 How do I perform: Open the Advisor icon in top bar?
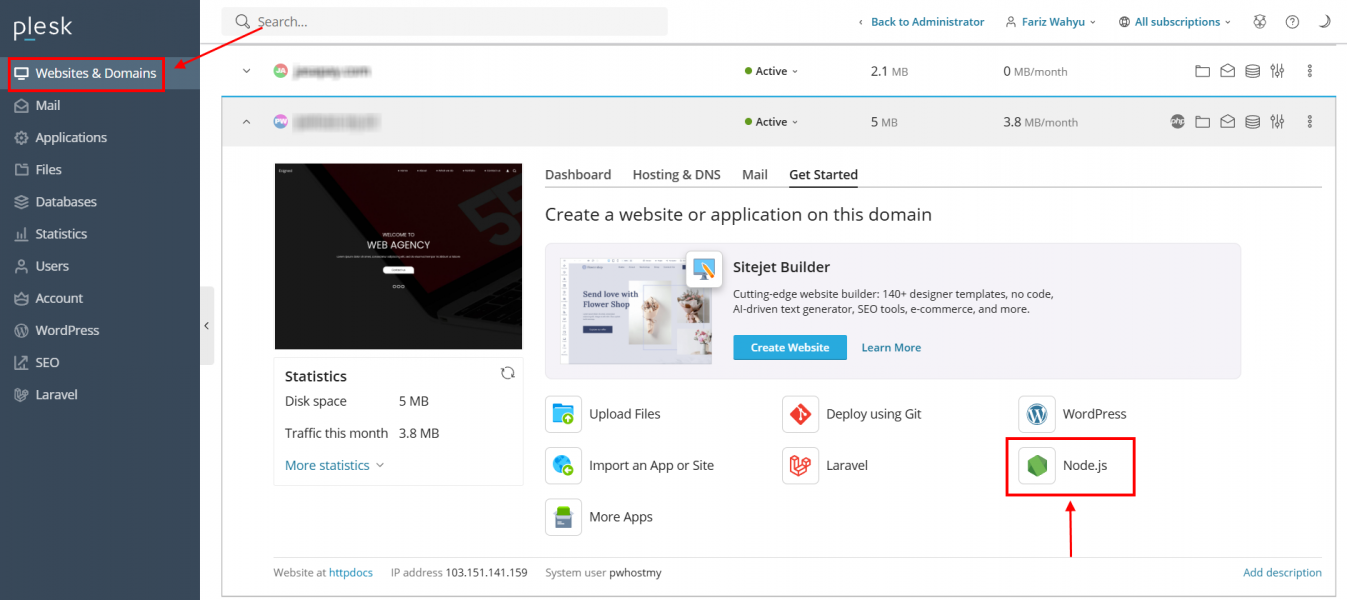click(x=1261, y=22)
